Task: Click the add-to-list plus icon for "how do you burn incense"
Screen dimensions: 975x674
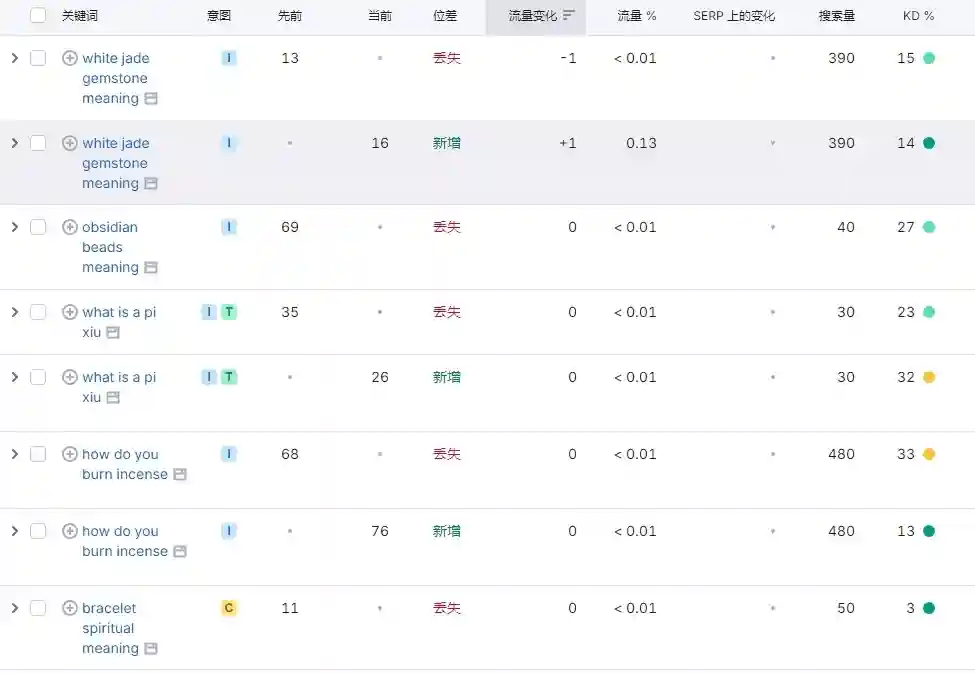Action: 69,454
